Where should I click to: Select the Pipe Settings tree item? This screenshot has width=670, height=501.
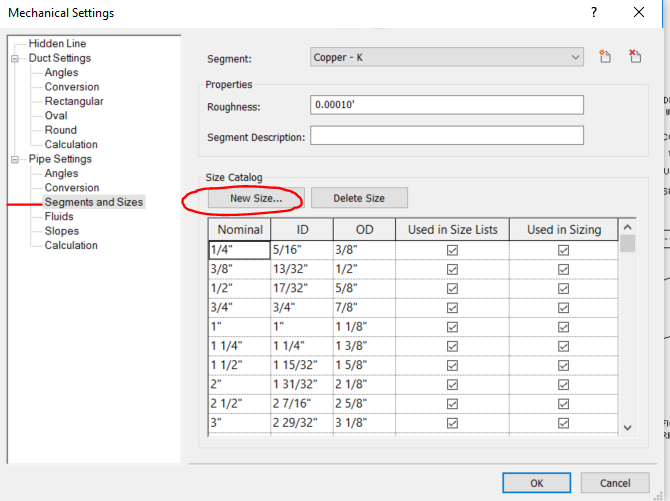point(60,159)
